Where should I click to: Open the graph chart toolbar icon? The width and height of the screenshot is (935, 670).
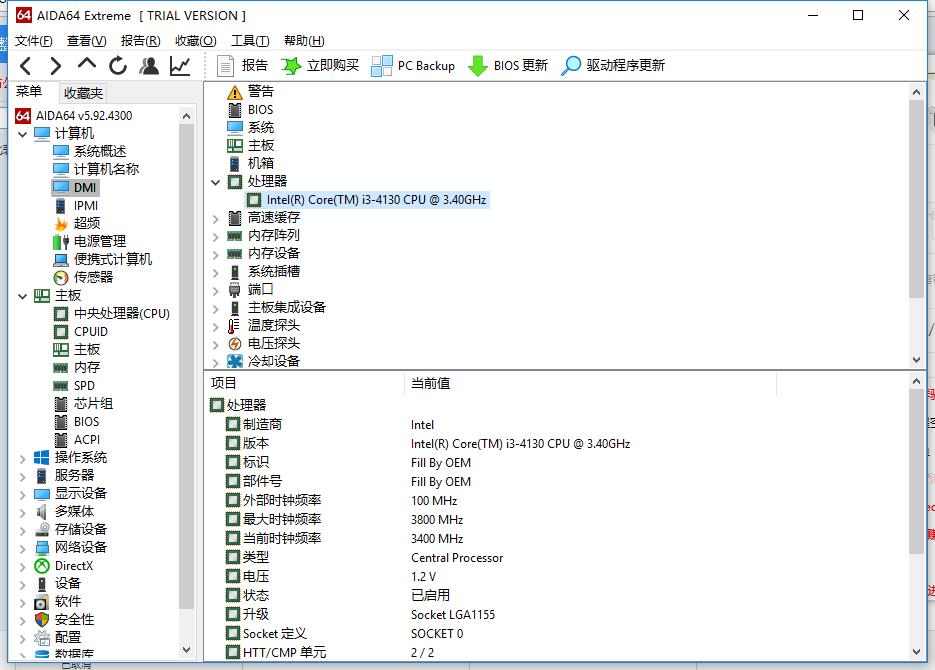click(x=180, y=66)
